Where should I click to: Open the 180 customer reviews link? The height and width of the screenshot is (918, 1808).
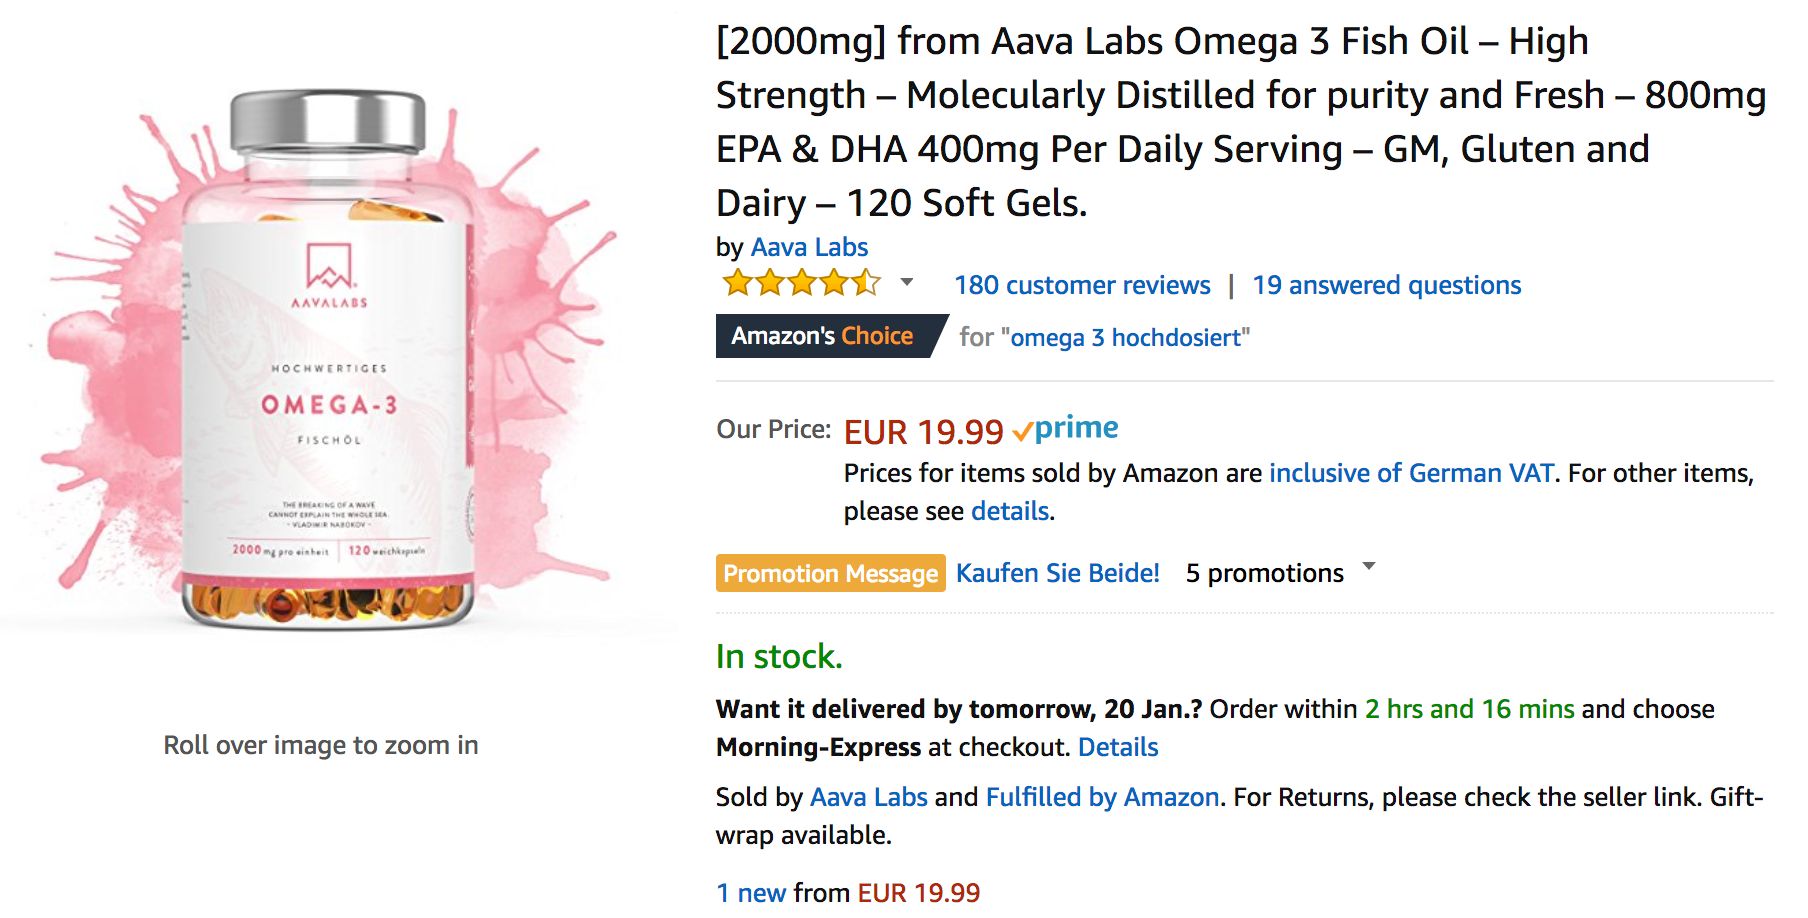1082,285
